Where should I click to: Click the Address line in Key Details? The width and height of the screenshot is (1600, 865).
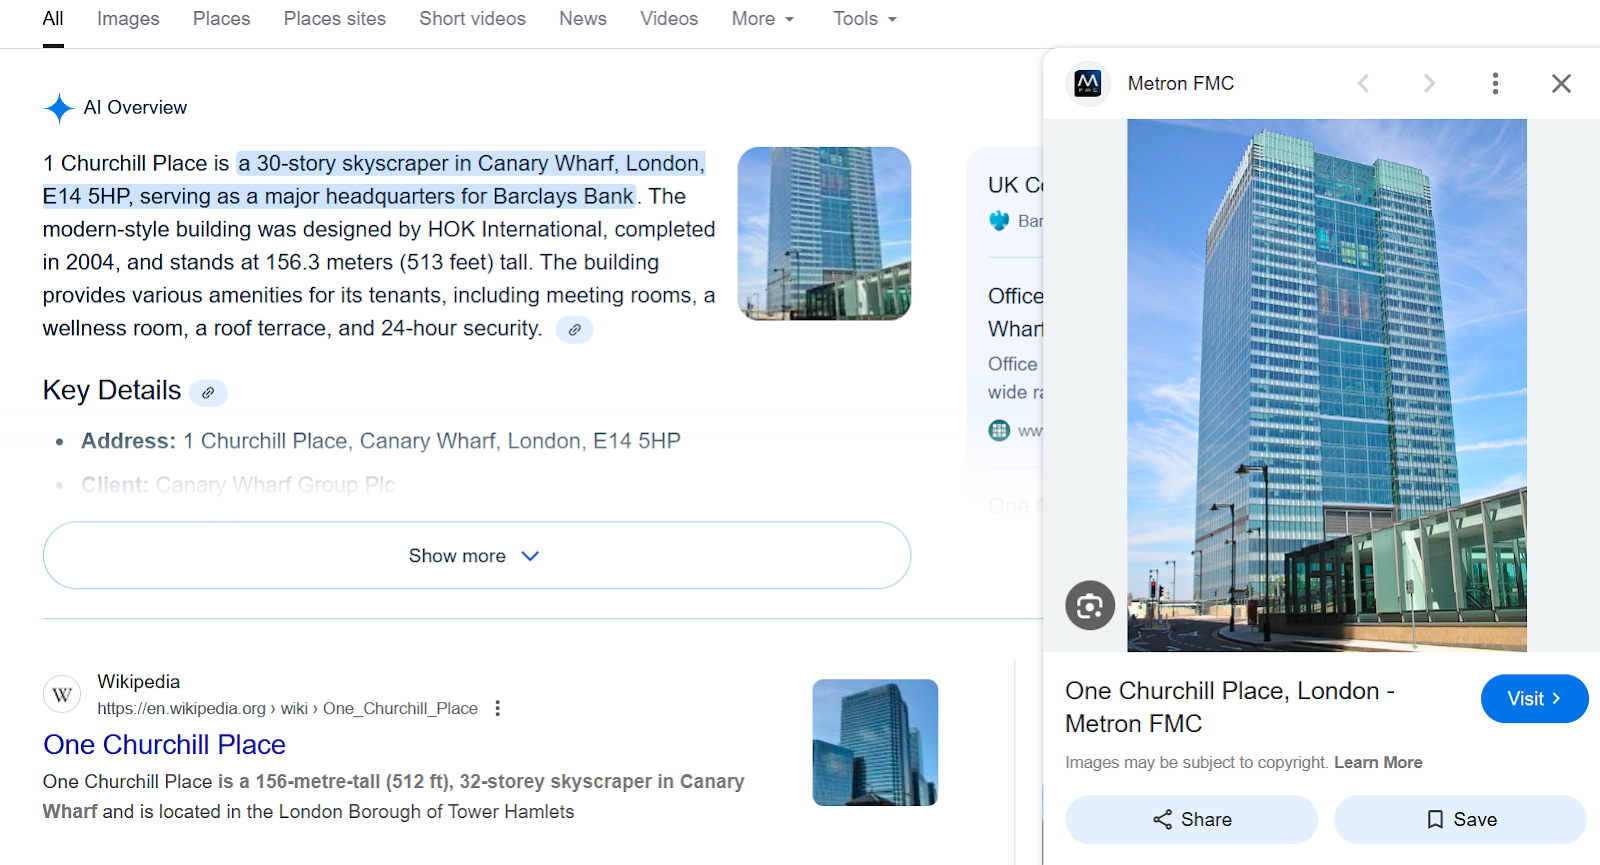coord(381,441)
